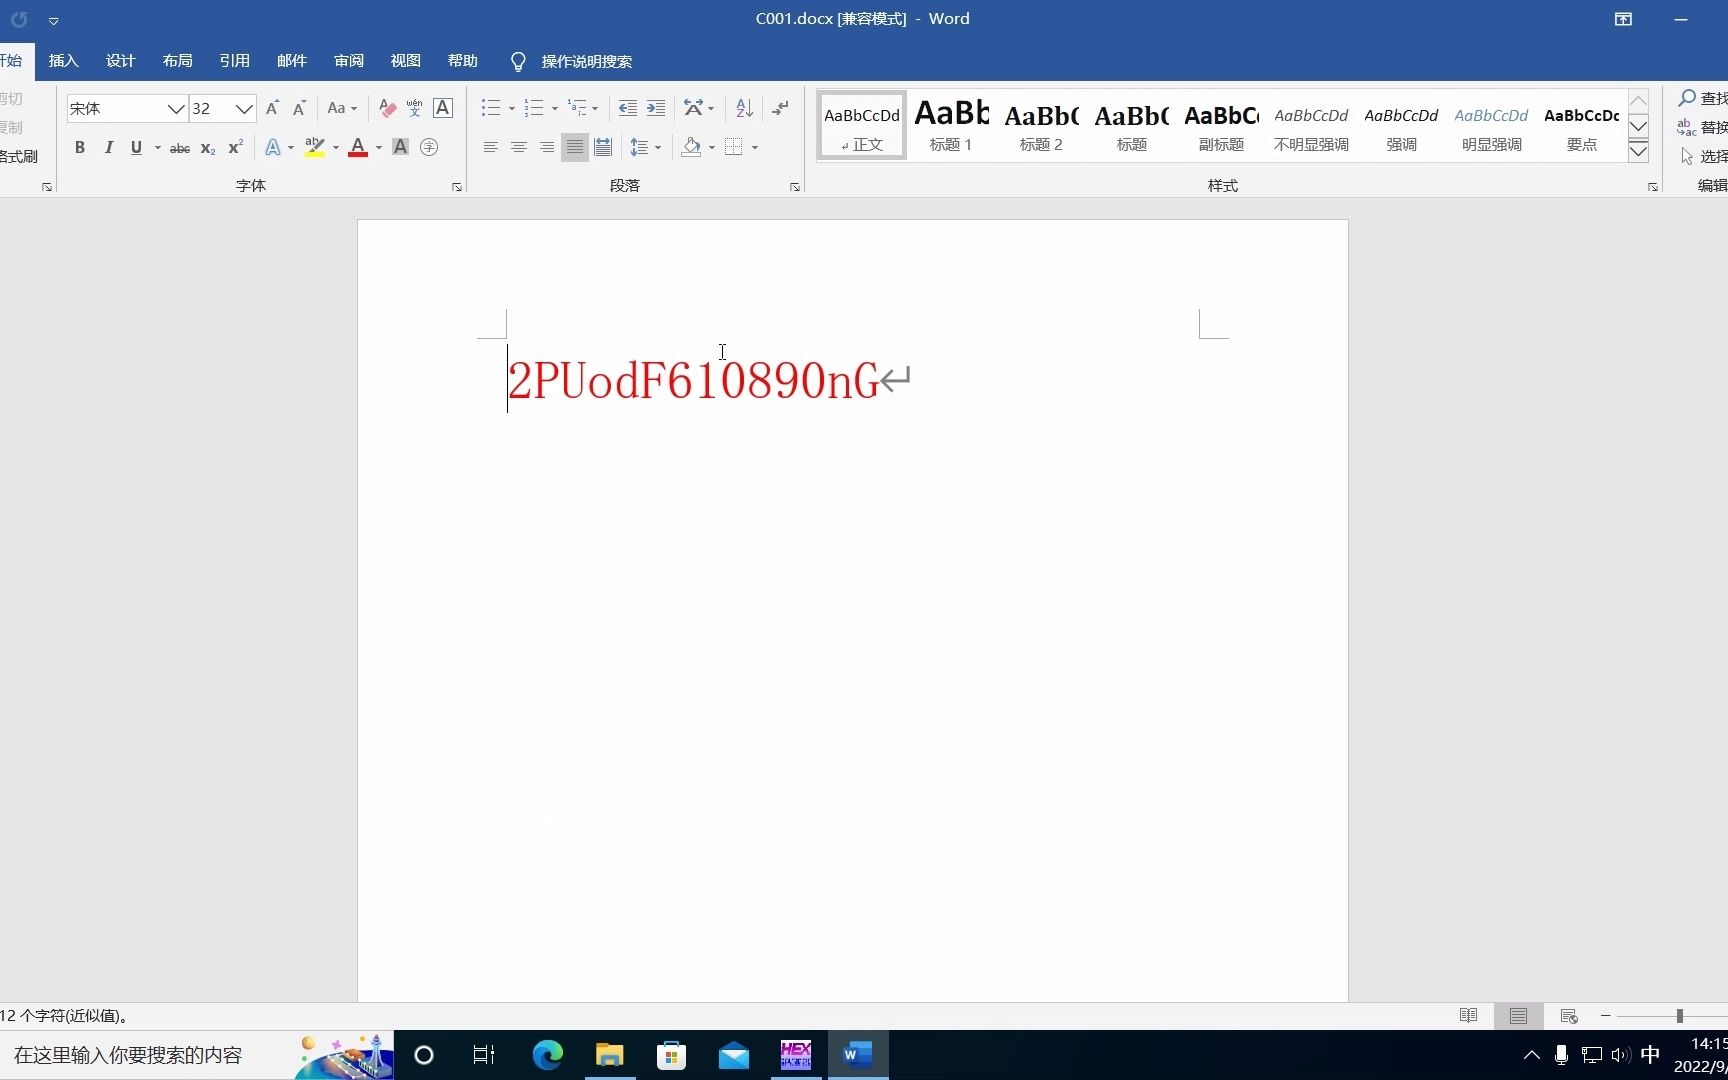Screen dimensions: 1728x1080
Task: Open Task View on the taskbar
Action: point(484,1055)
